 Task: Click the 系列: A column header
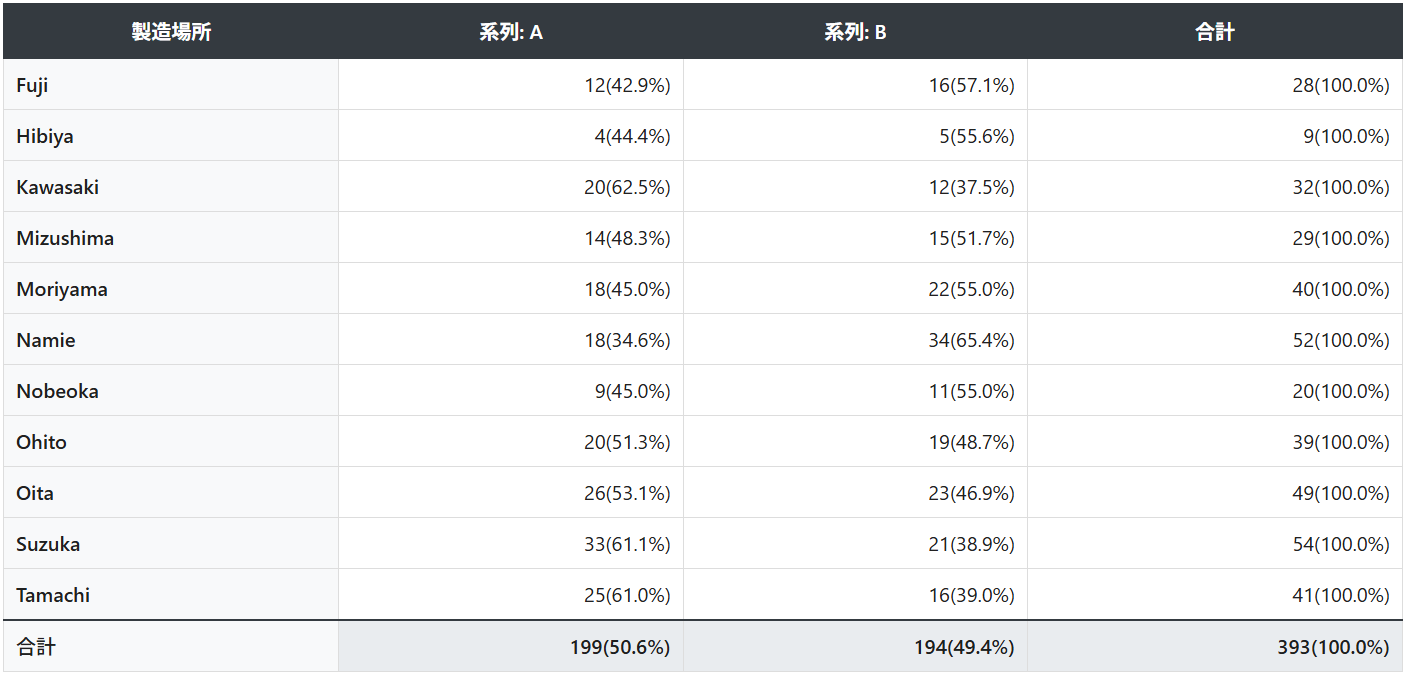510,32
